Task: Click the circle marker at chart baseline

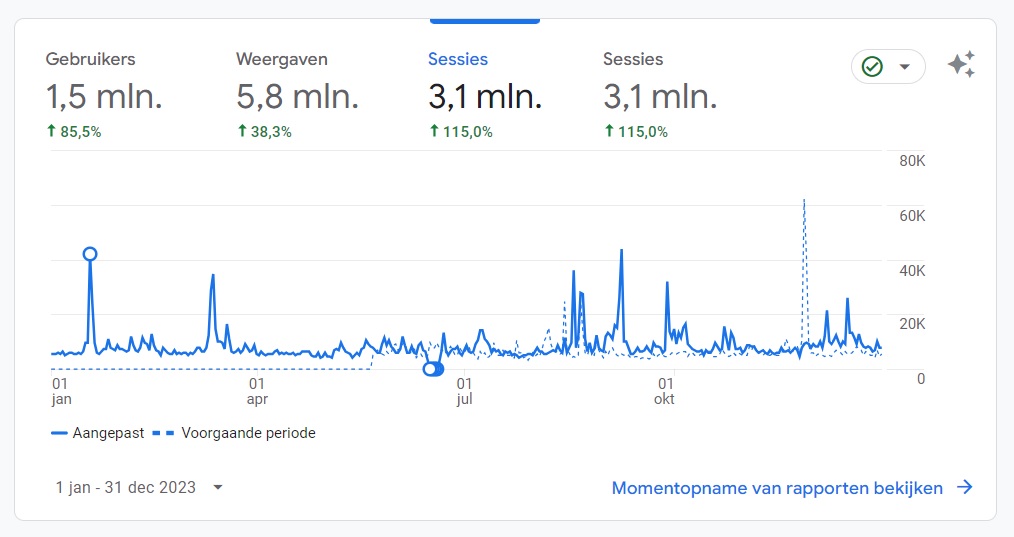Action: pyautogui.click(x=432, y=369)
